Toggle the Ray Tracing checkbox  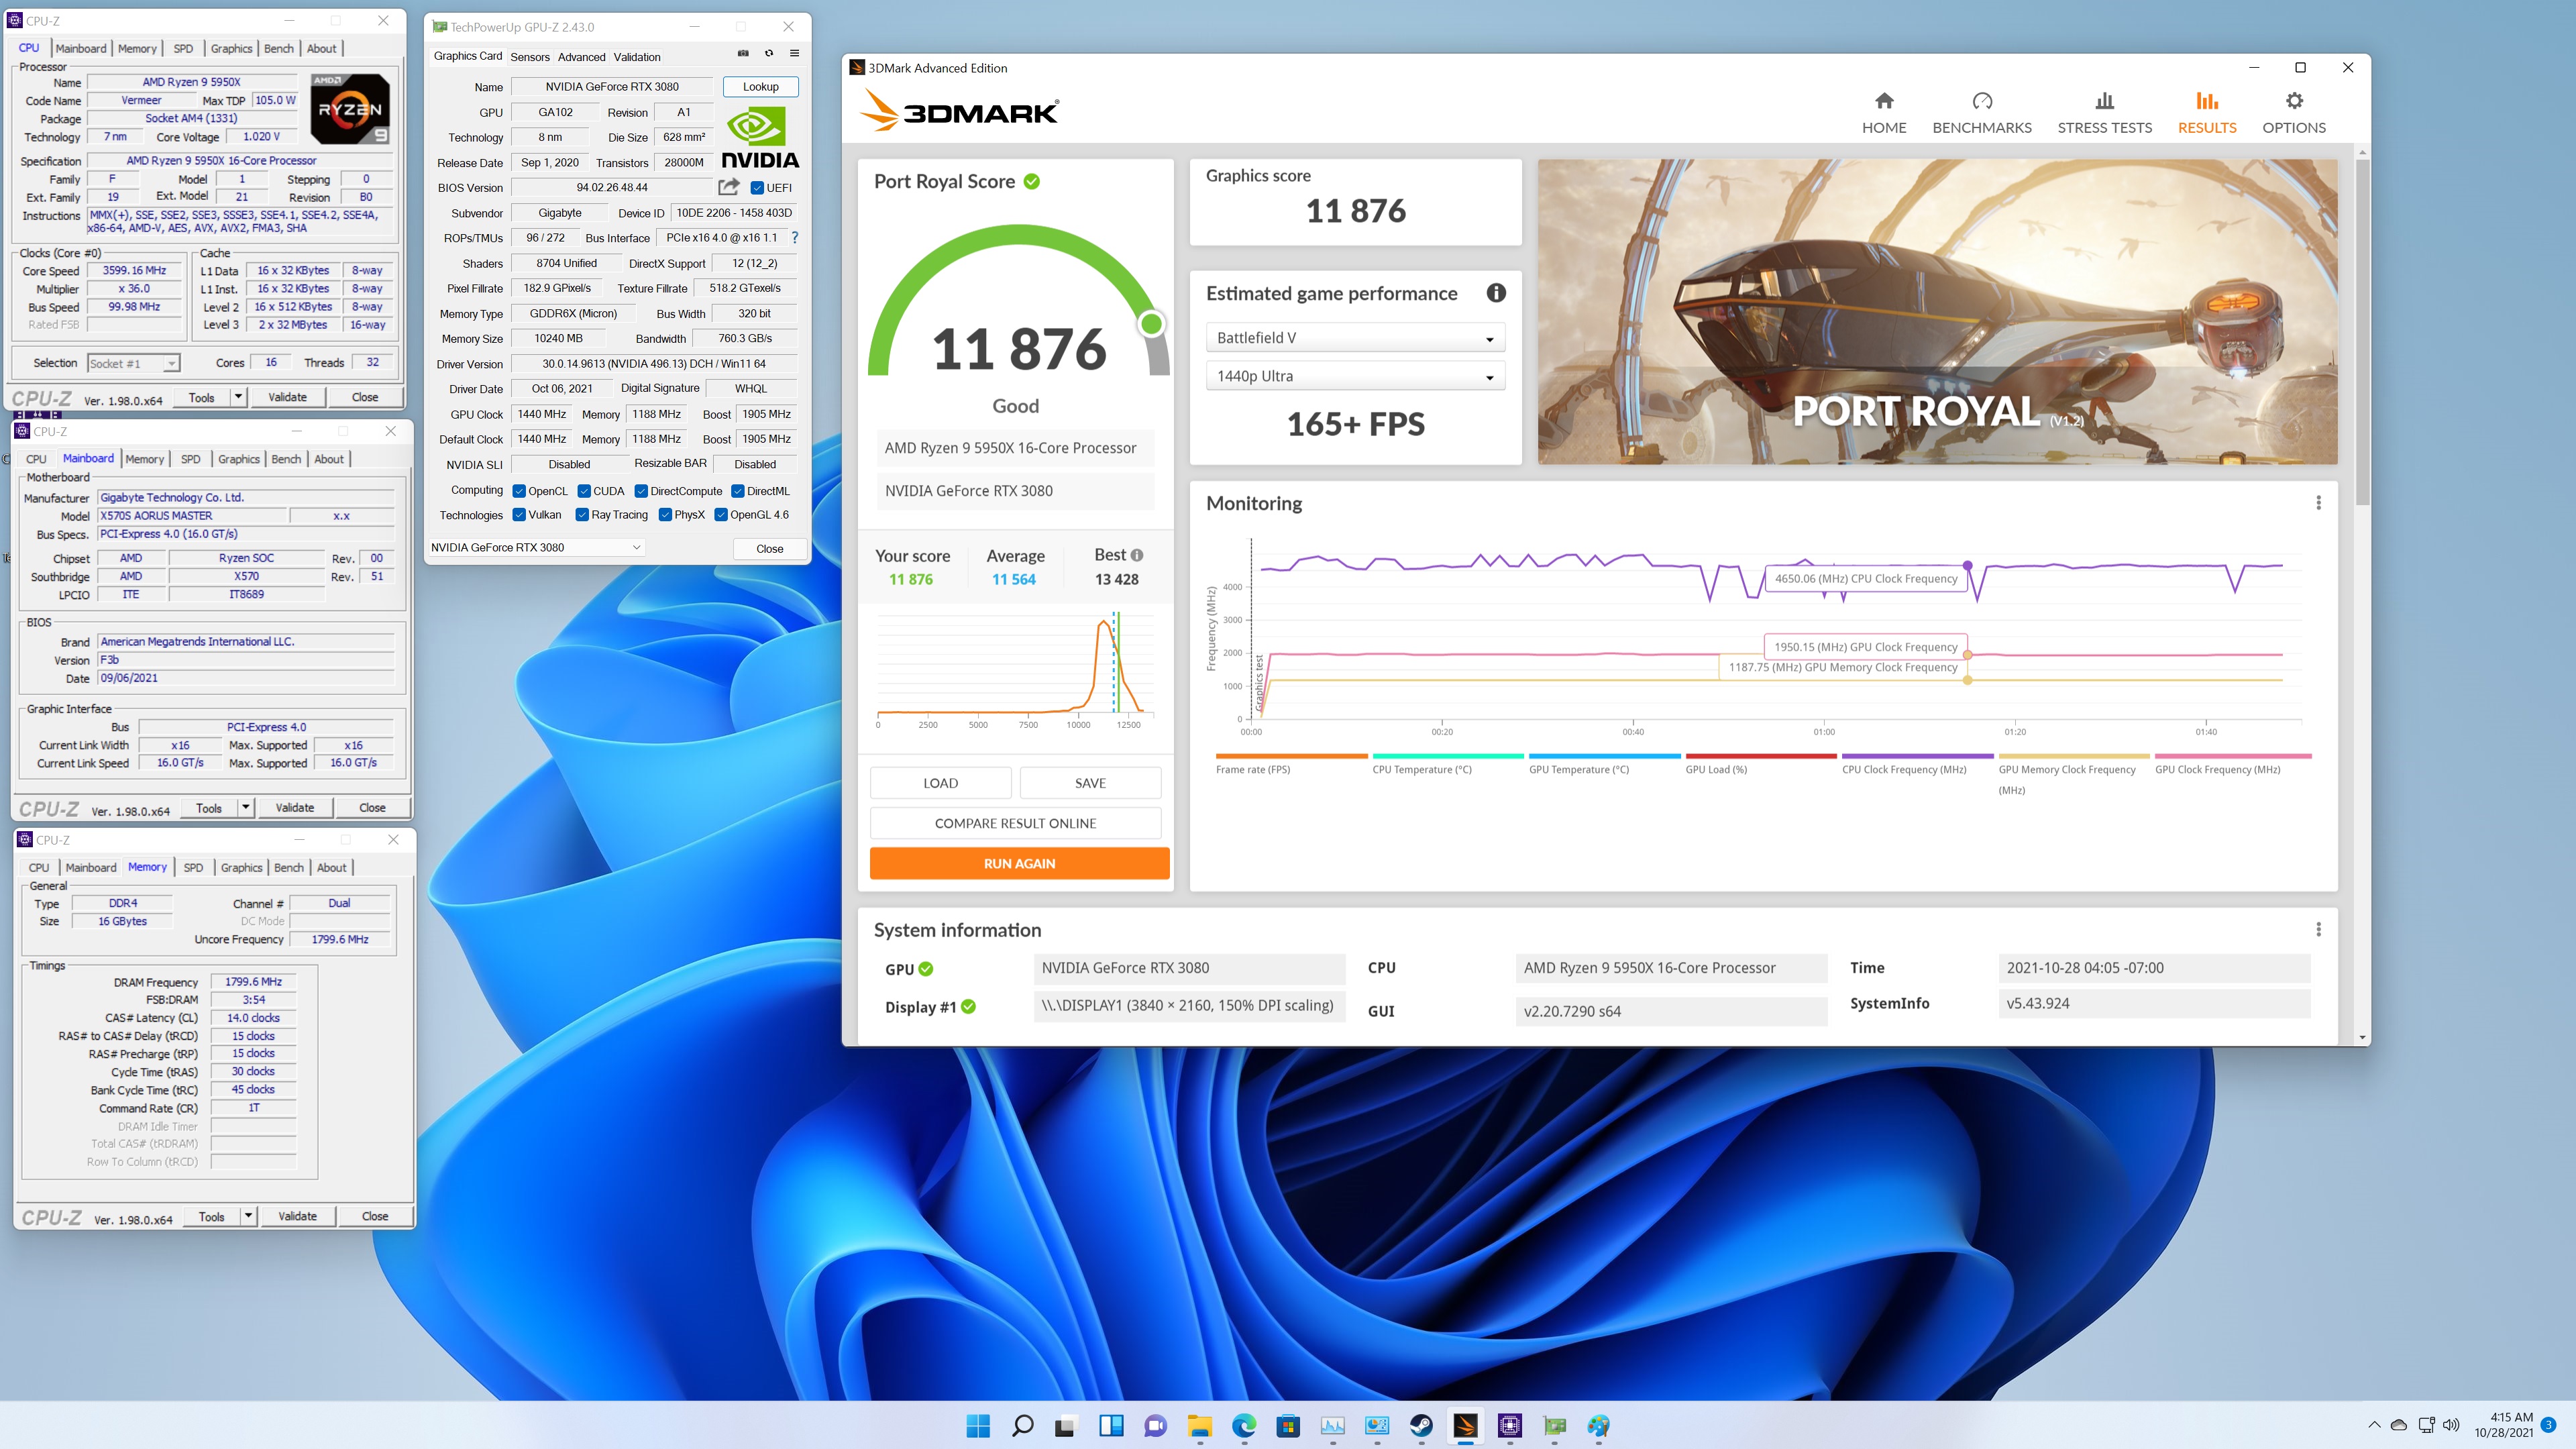point(582,515)
